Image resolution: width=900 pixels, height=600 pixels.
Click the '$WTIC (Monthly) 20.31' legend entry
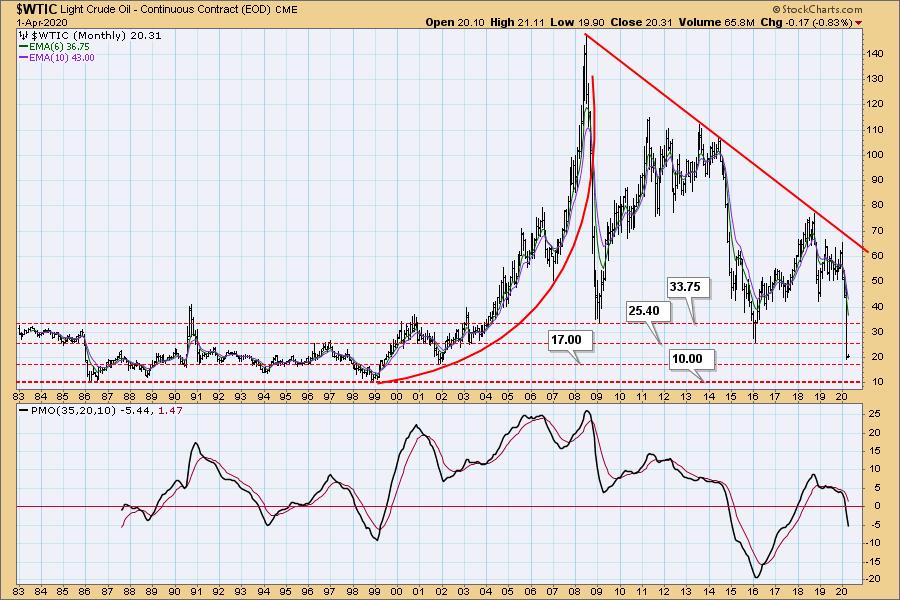(x=95, y=36)
